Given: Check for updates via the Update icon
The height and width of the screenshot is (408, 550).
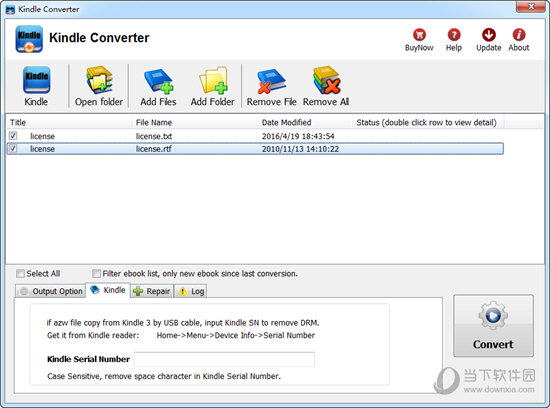Looking at the screenshot, I should point(489,40).
